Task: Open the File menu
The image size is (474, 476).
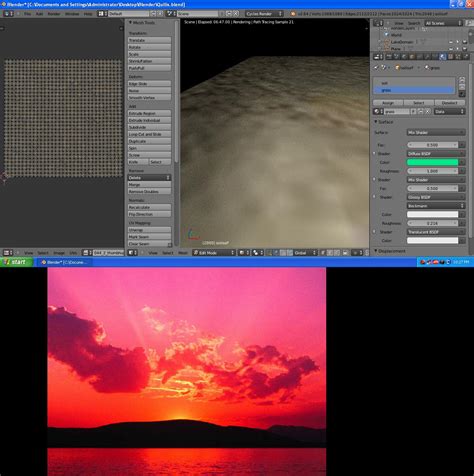Action: pyautogui.click(x=27, y=14)
